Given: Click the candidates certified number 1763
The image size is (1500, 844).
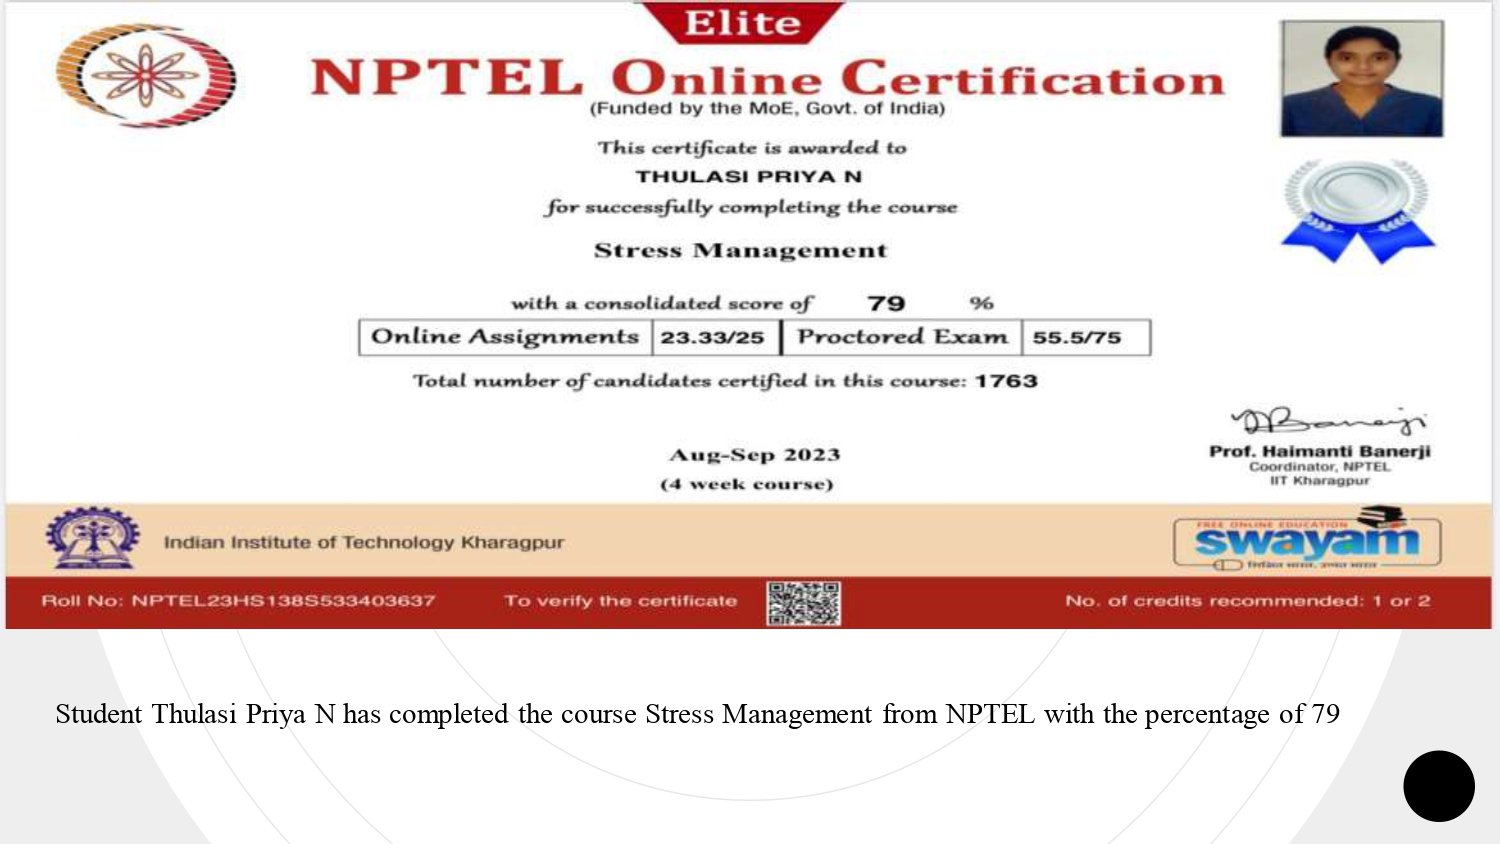Looking at the screenshot, I should [1006, 381].
